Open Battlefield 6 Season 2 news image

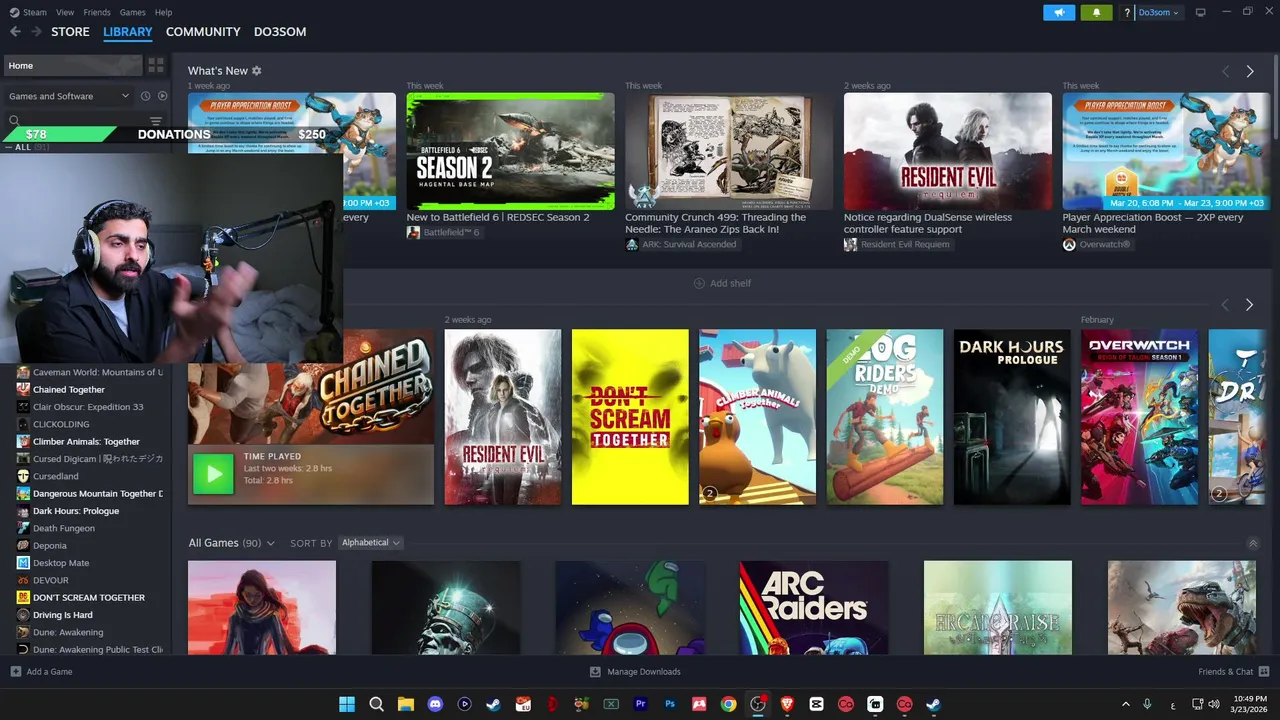click(510, 151)
